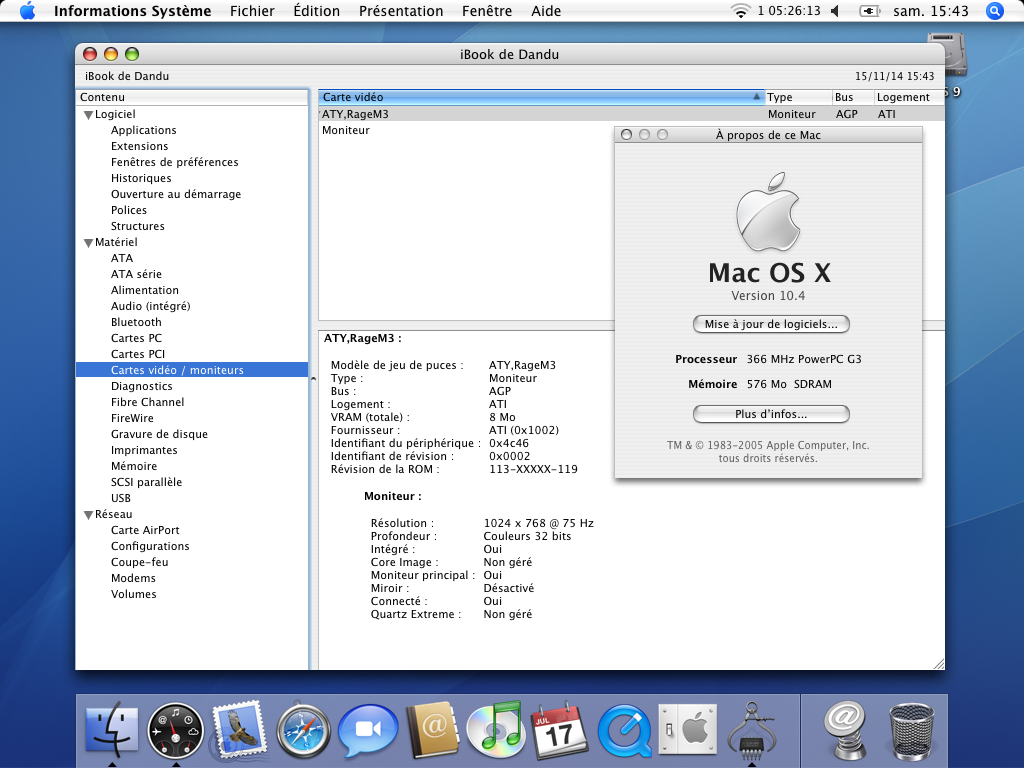This screenshot has width=1024, height=768.
Task: Open Mail stamp icon in the Dock
Action: click(x=239, y=729)
